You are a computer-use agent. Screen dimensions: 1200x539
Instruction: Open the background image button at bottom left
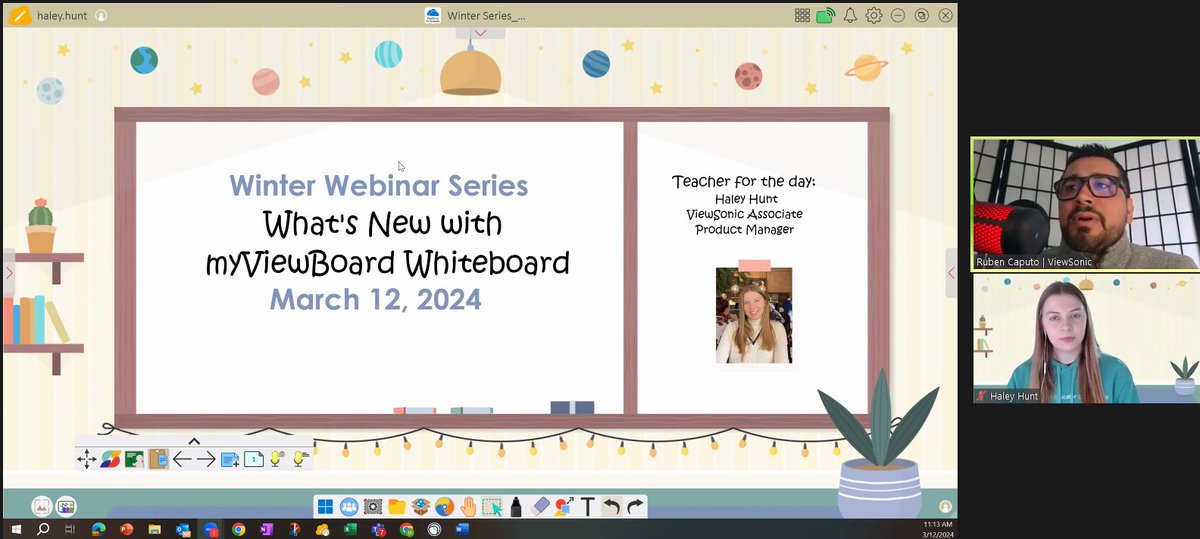coord(42,506)
